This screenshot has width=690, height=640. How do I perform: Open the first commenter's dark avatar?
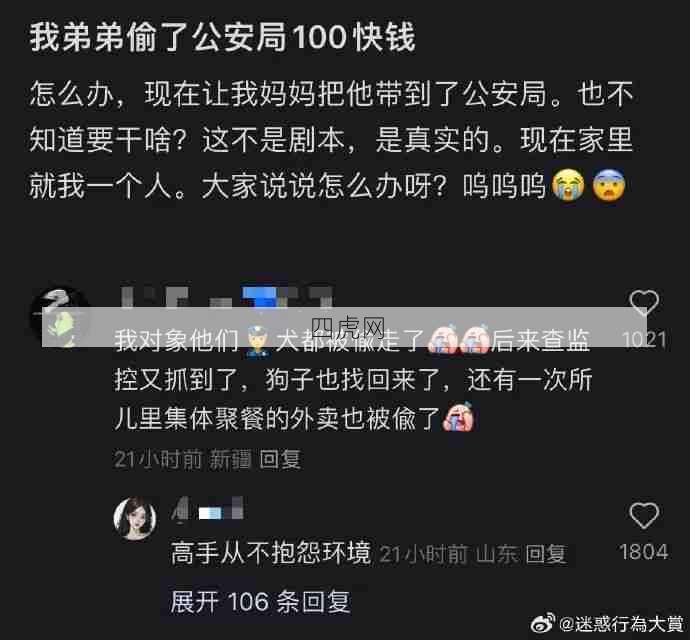[59, 318]
